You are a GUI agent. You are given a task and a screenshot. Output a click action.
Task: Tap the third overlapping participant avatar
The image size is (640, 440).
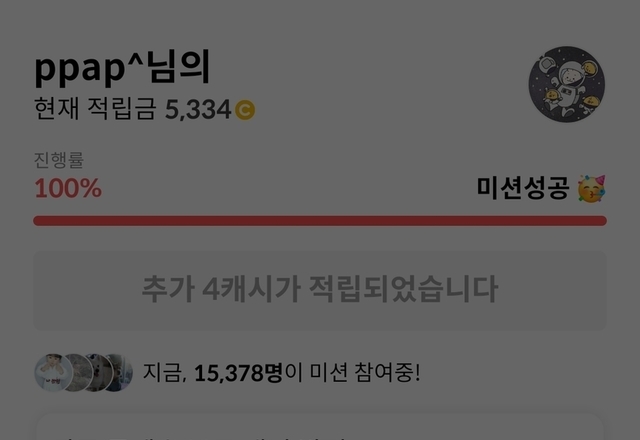coord(98,373)
